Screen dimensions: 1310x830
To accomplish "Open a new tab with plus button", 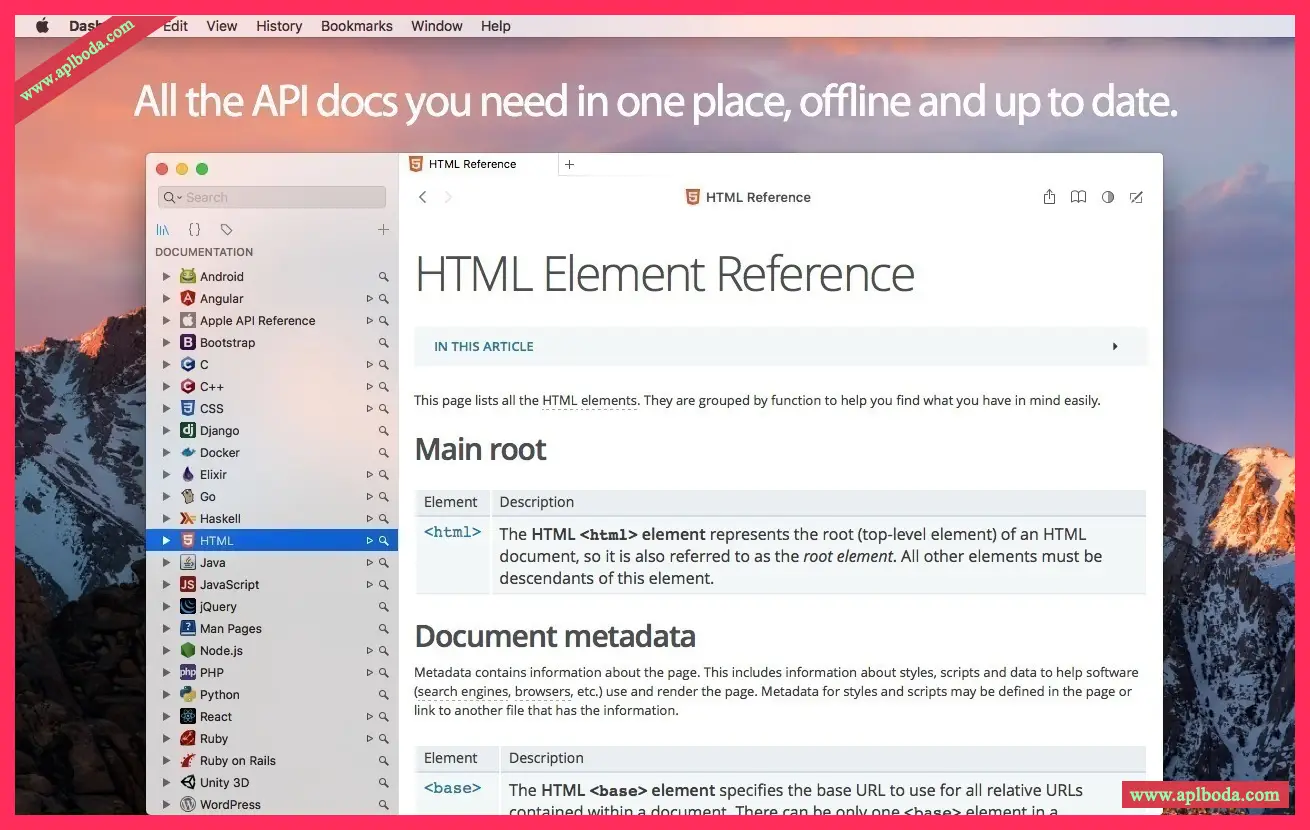I will (x=570, y=164).
